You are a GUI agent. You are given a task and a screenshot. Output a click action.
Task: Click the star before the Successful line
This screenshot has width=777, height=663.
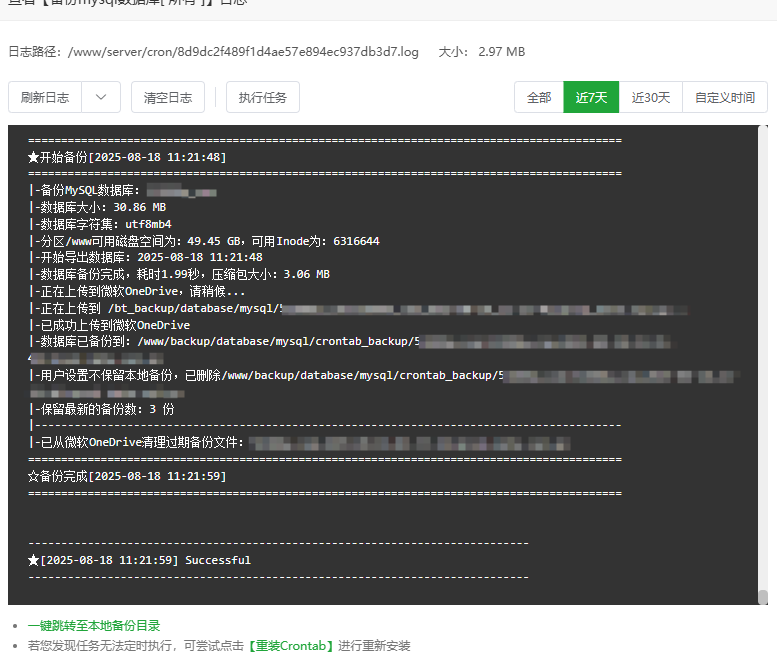click(33, 560)
